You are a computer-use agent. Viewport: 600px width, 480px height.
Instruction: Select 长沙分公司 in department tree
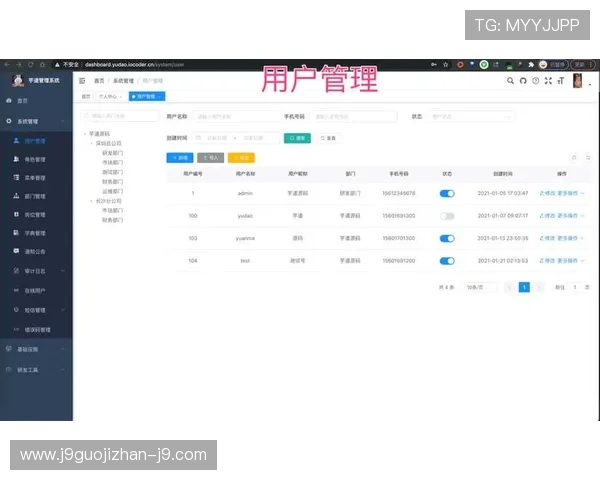108,201
